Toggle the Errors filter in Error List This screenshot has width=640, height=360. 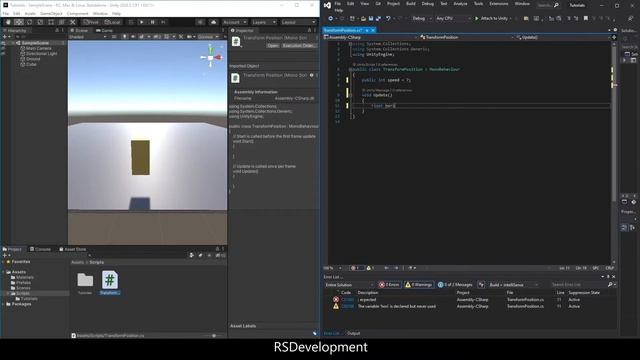click(389, 284)
